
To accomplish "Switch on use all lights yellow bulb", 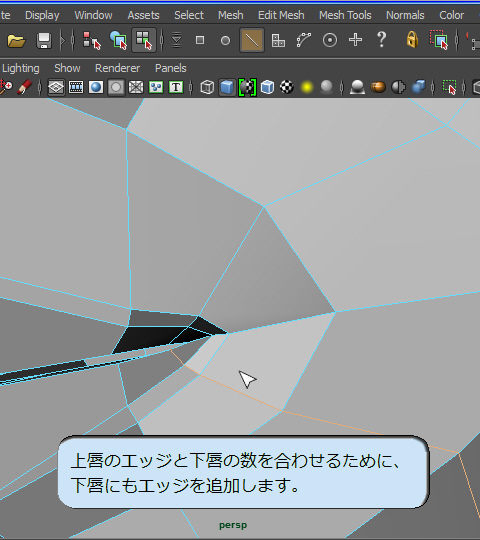I will point(306,87).
